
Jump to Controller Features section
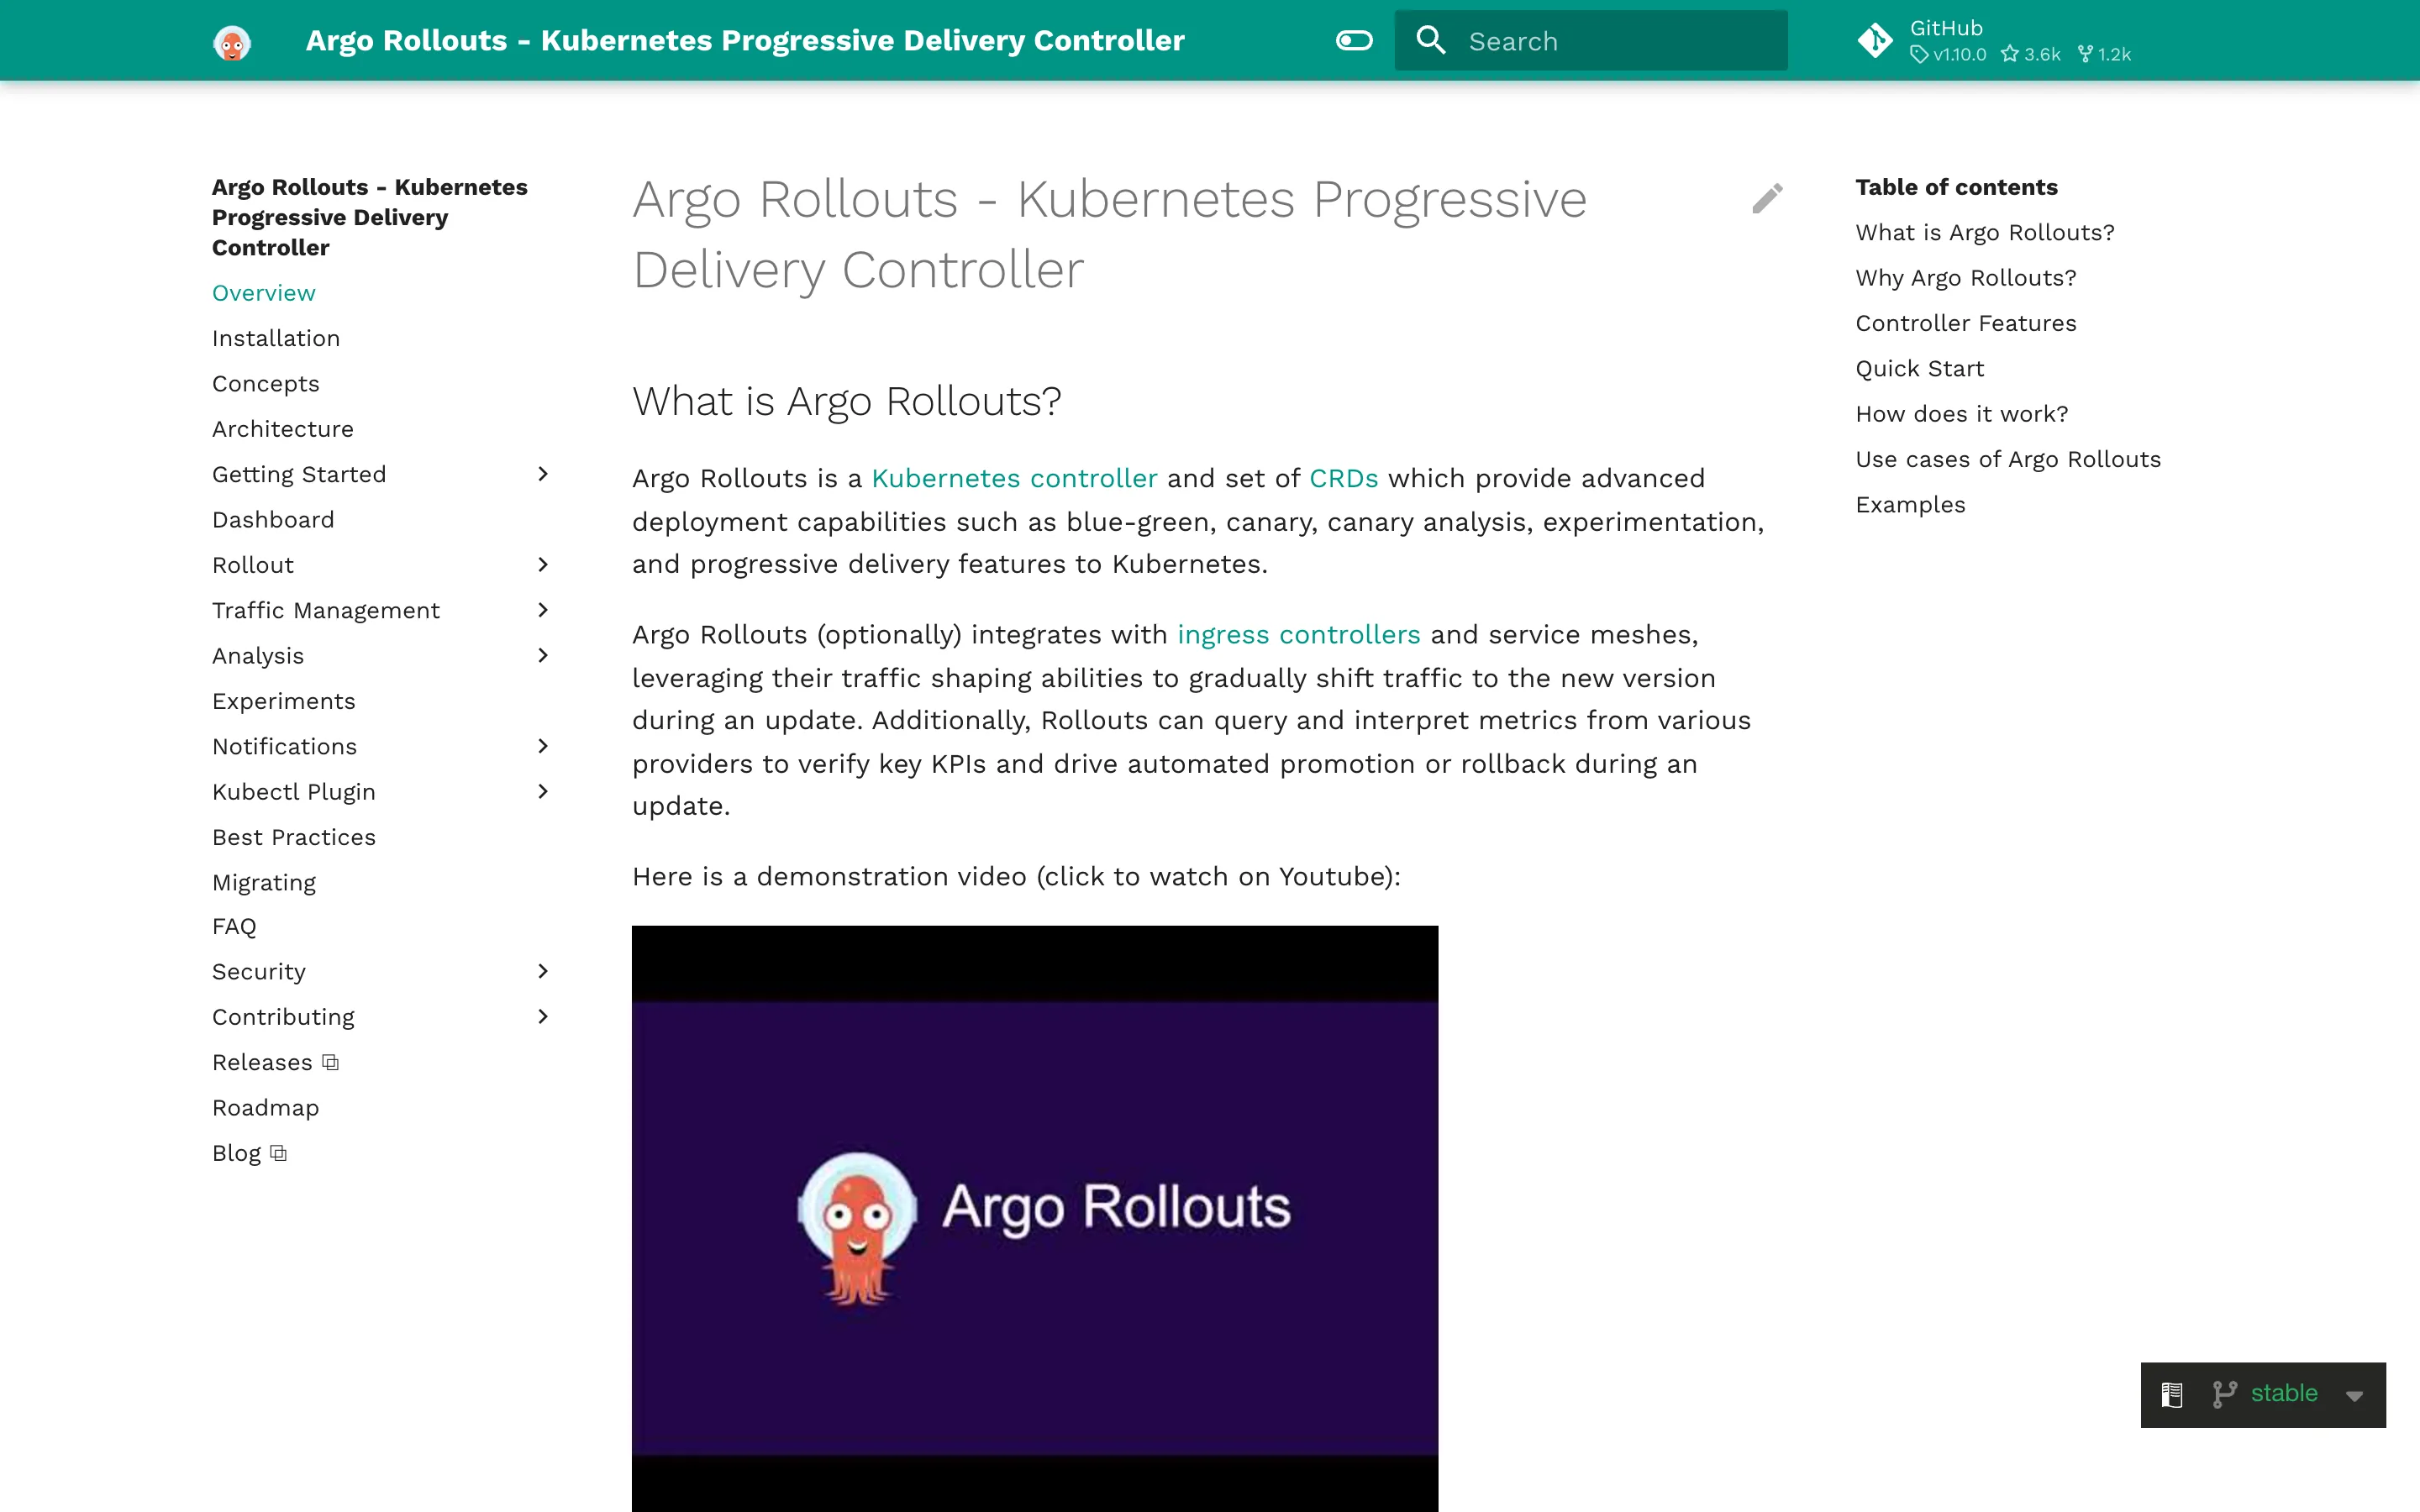(x=1966, y=323)
